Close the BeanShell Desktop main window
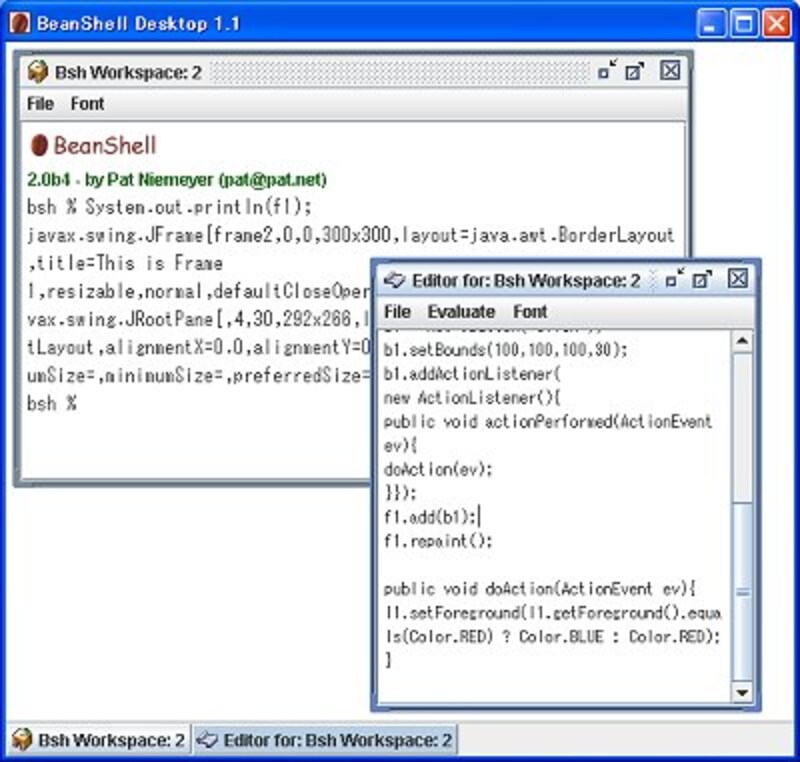 point(777,23)
